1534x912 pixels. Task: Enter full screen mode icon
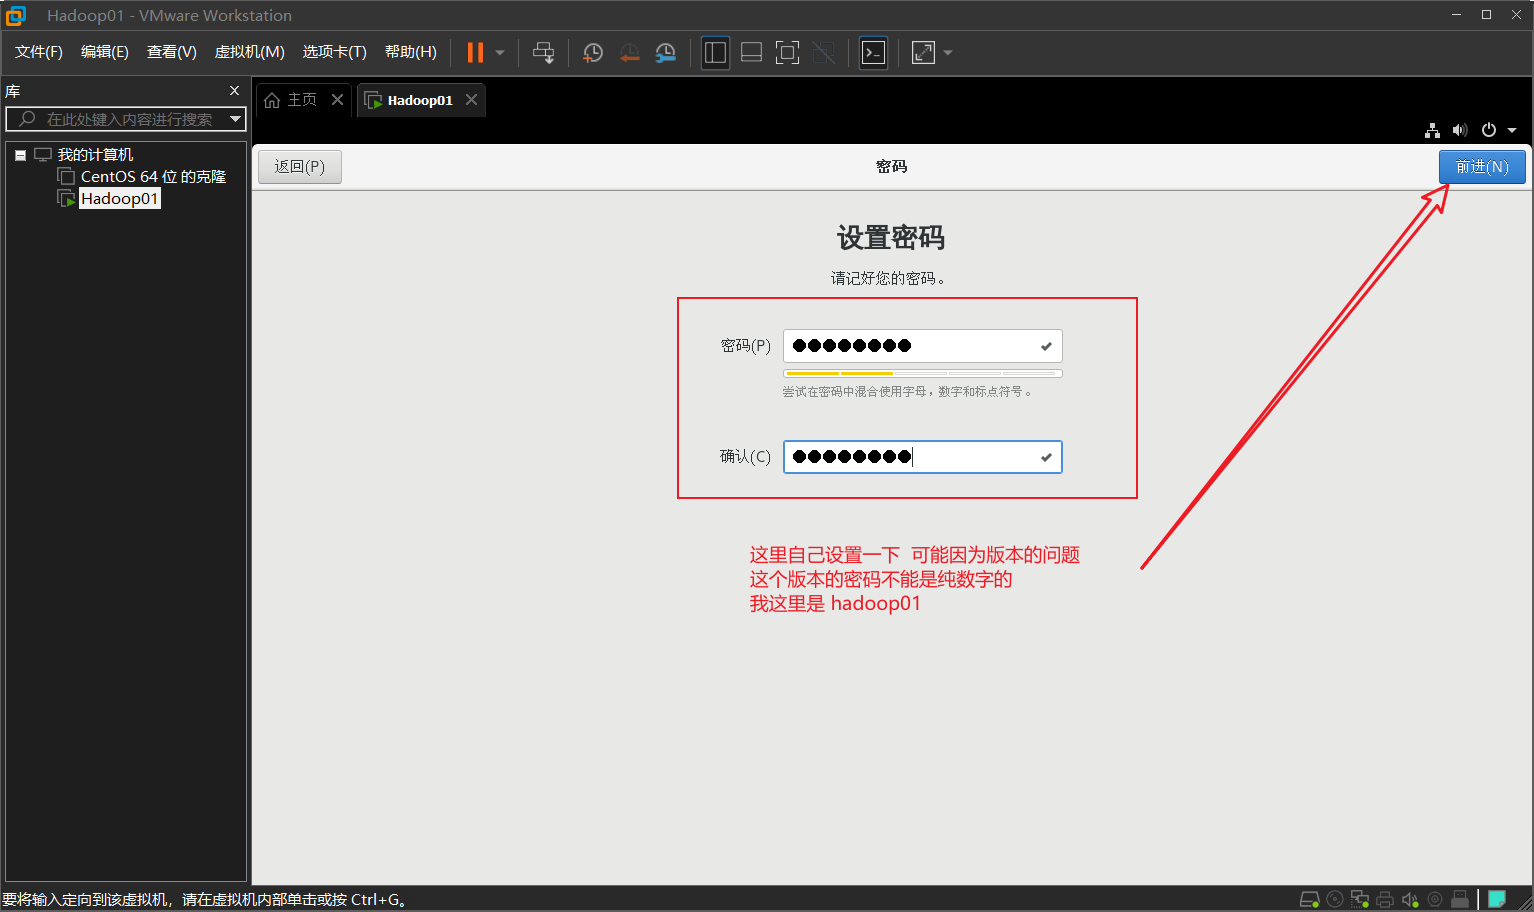pos(787,53)
